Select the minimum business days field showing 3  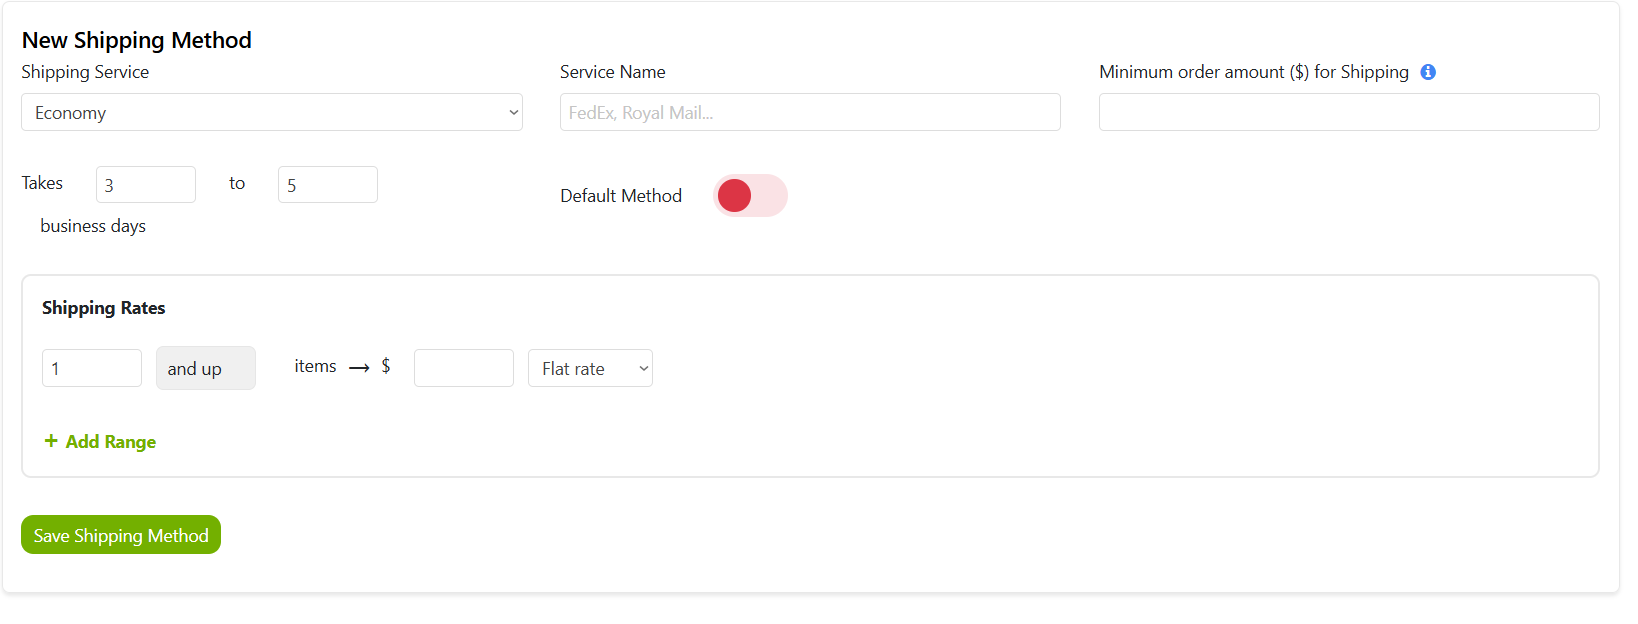pyautogui.click(x=146, y=185)
